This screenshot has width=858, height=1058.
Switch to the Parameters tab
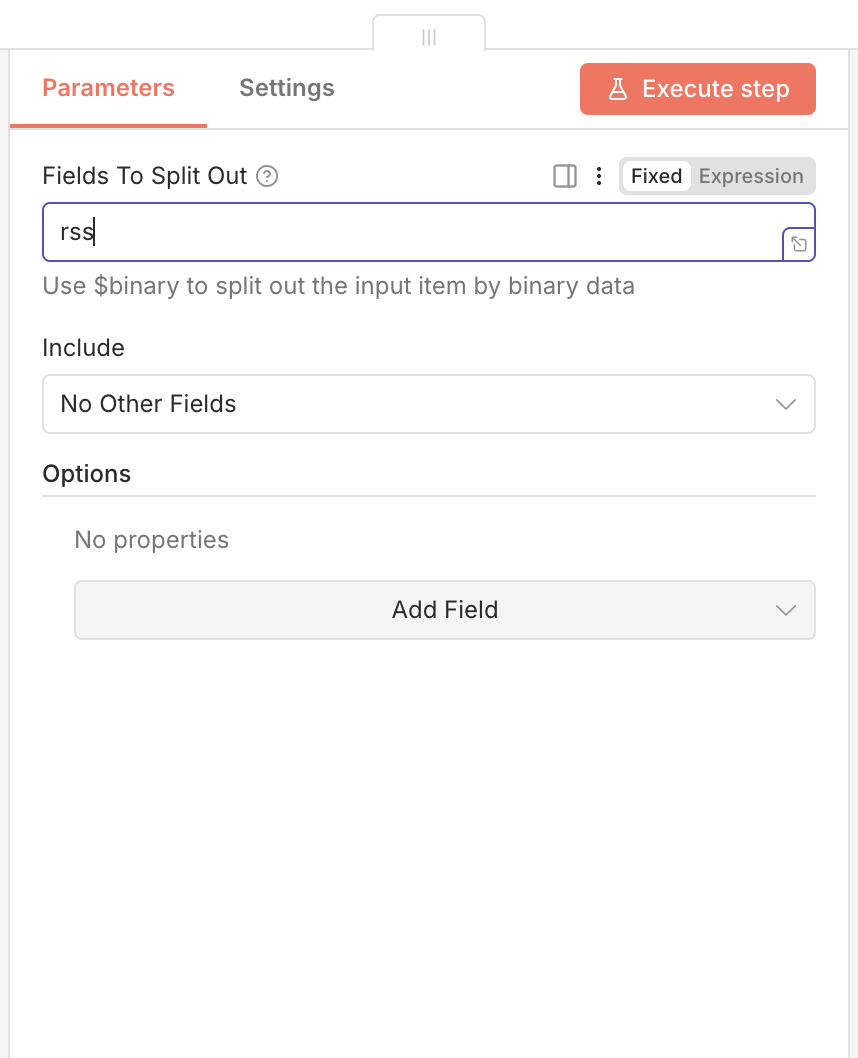click(x=108, y=88)
